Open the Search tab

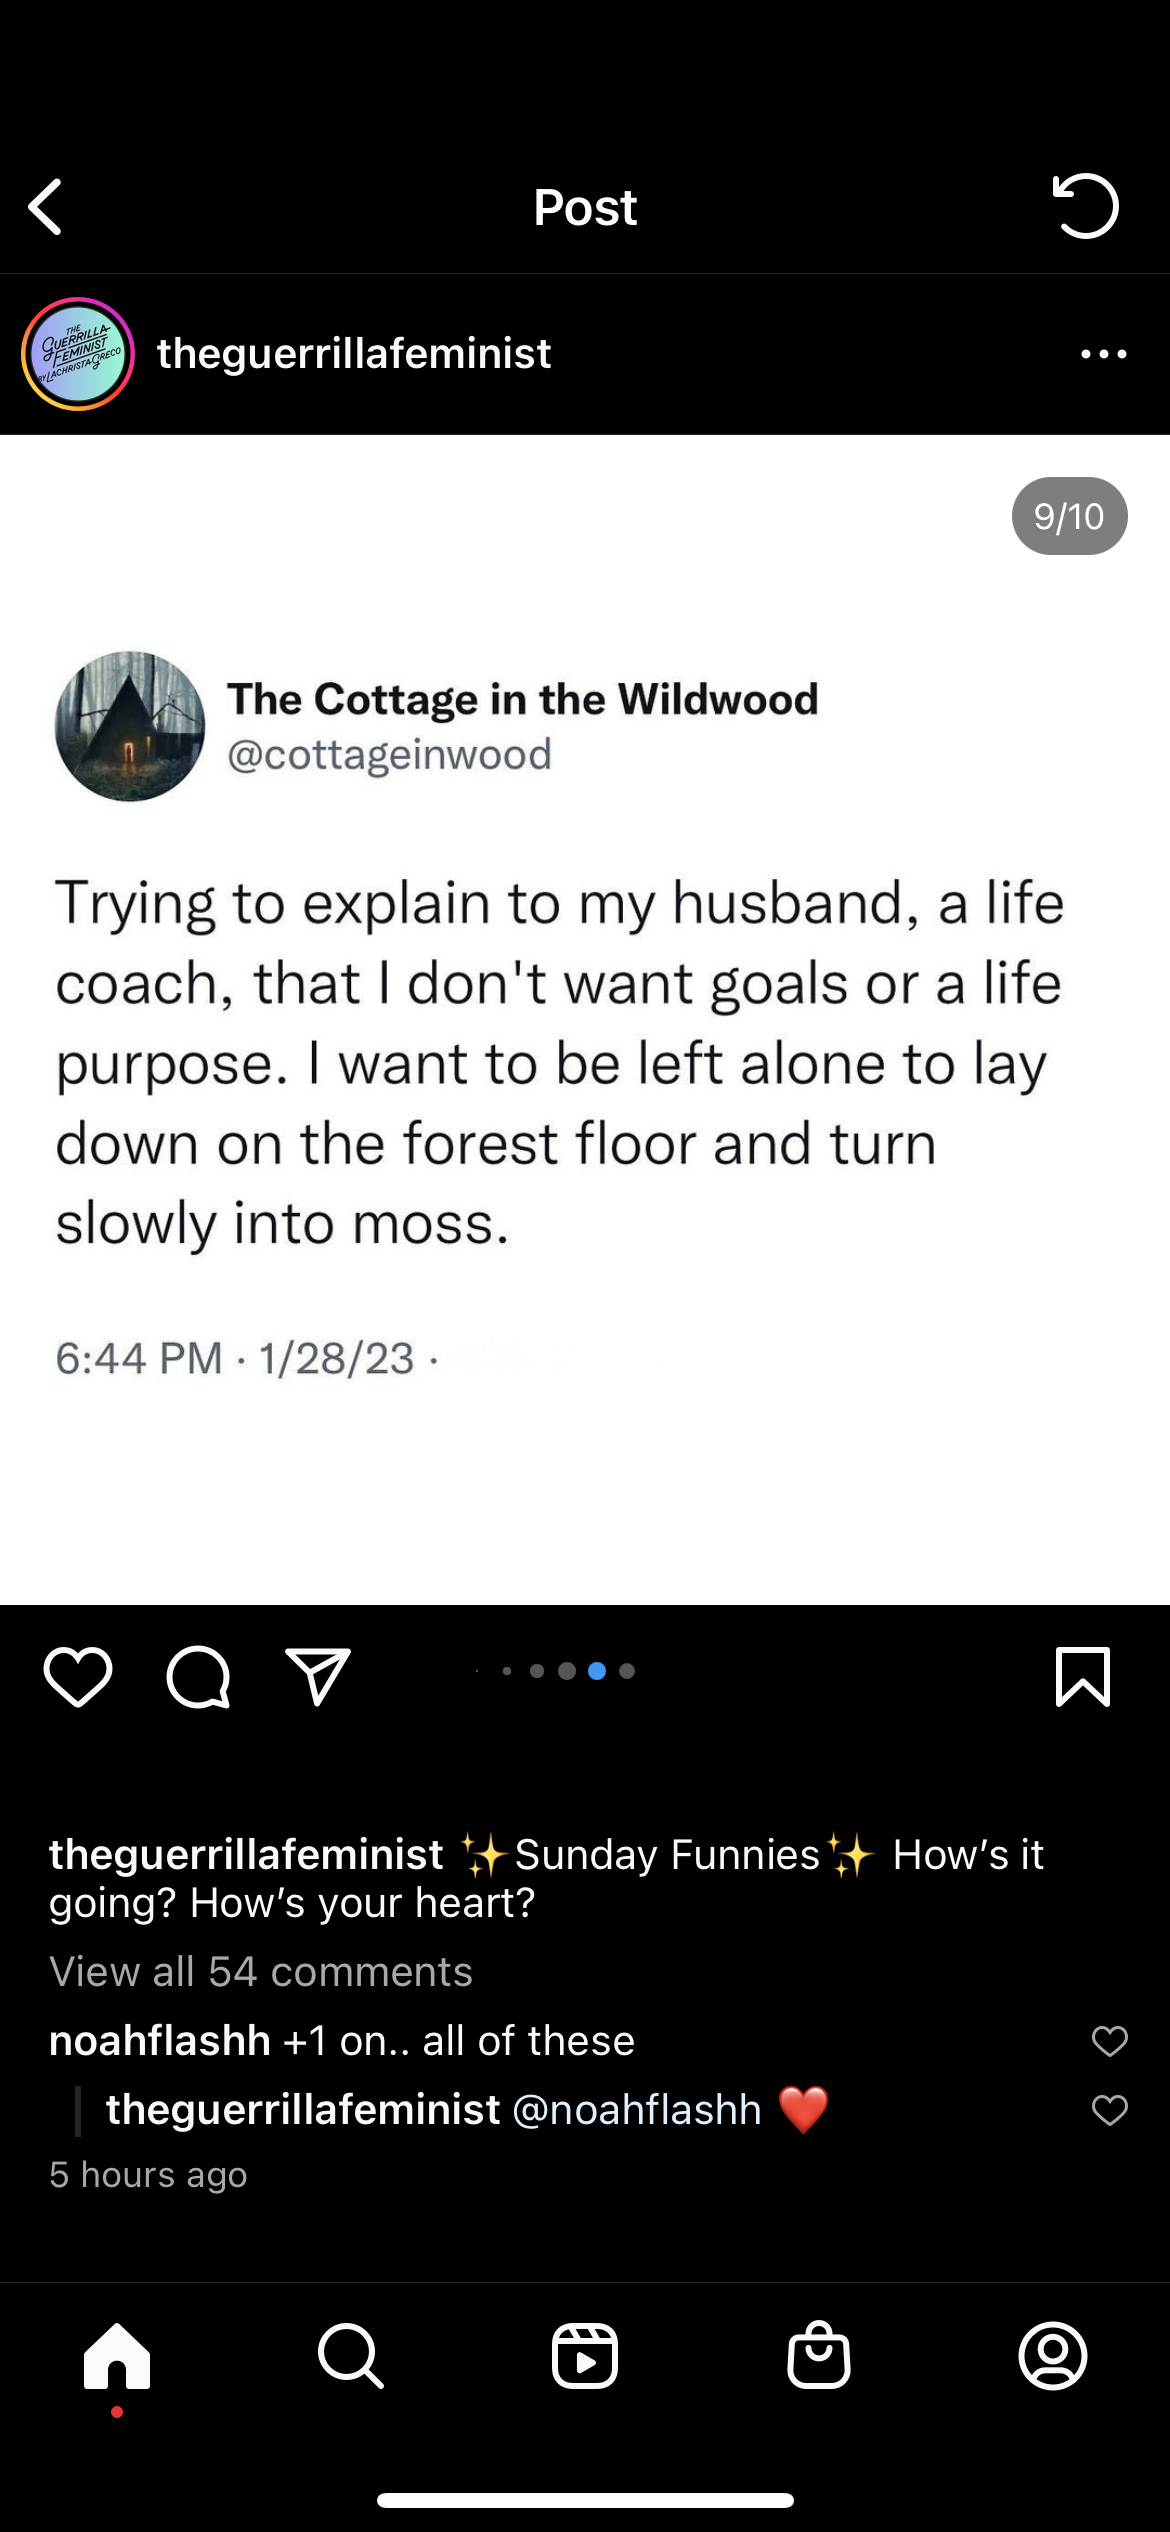[351, 2356]
